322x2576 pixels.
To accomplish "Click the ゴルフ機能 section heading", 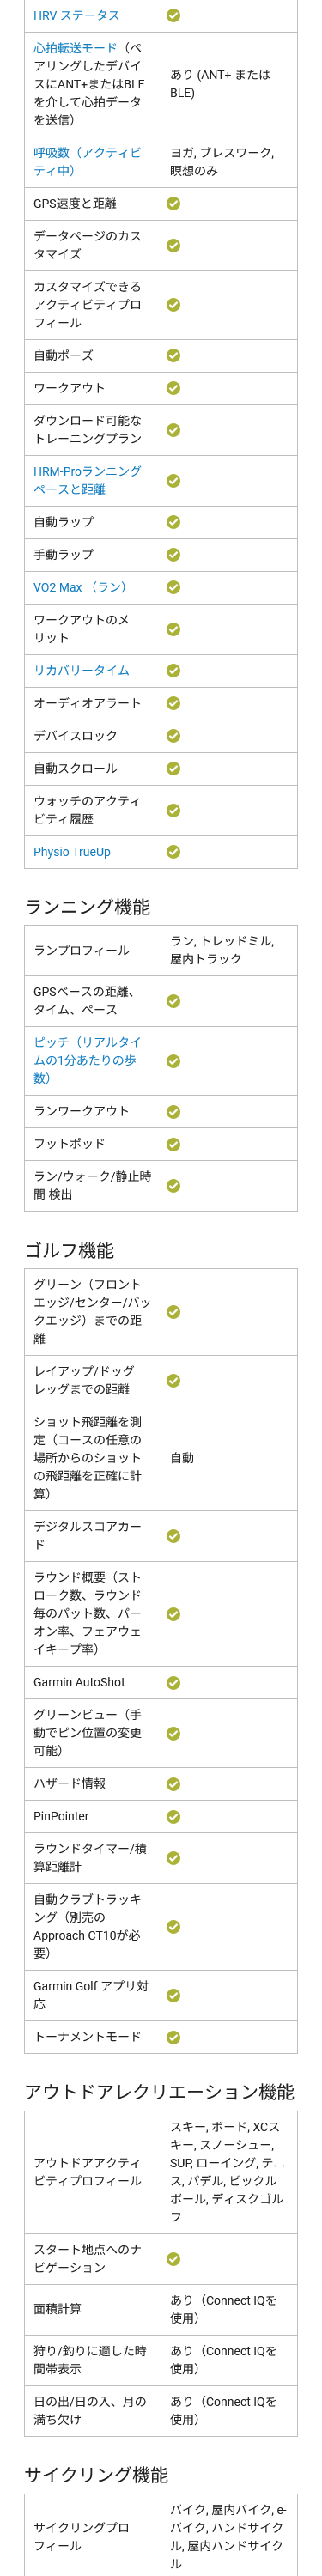I will [x=69, y=1251].
